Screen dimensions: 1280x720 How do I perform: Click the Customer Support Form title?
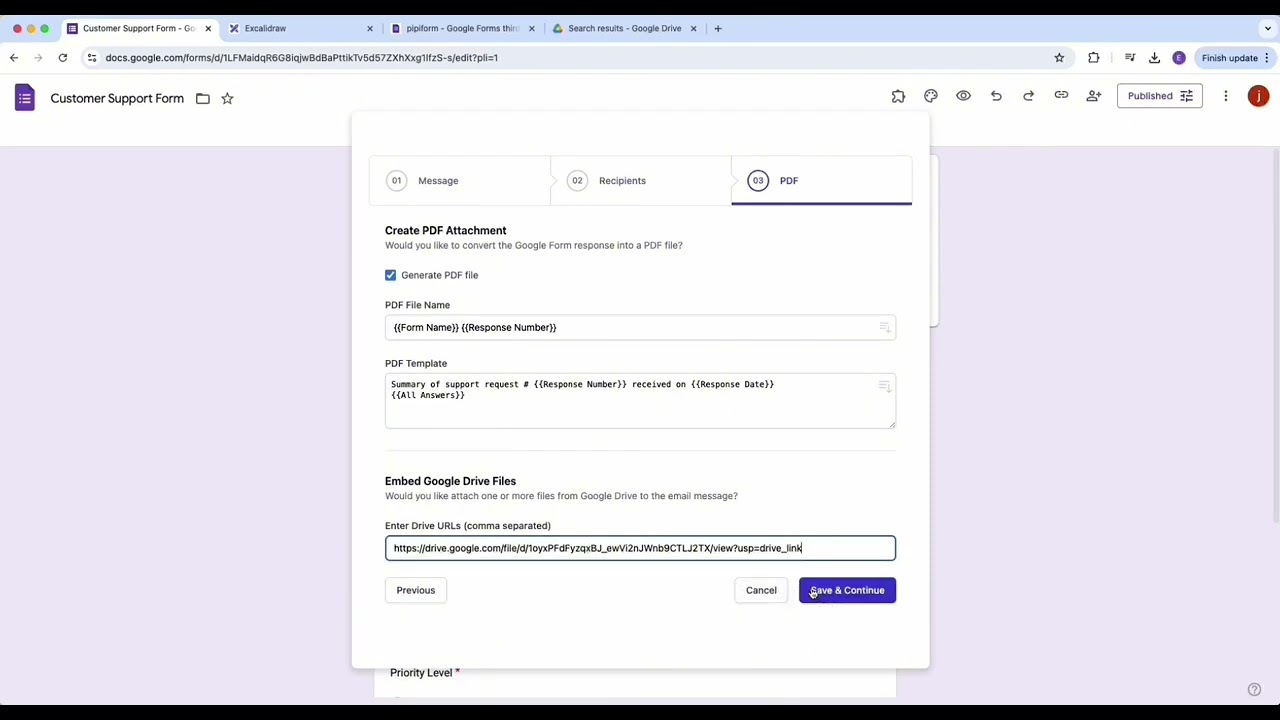click(117, 98)
